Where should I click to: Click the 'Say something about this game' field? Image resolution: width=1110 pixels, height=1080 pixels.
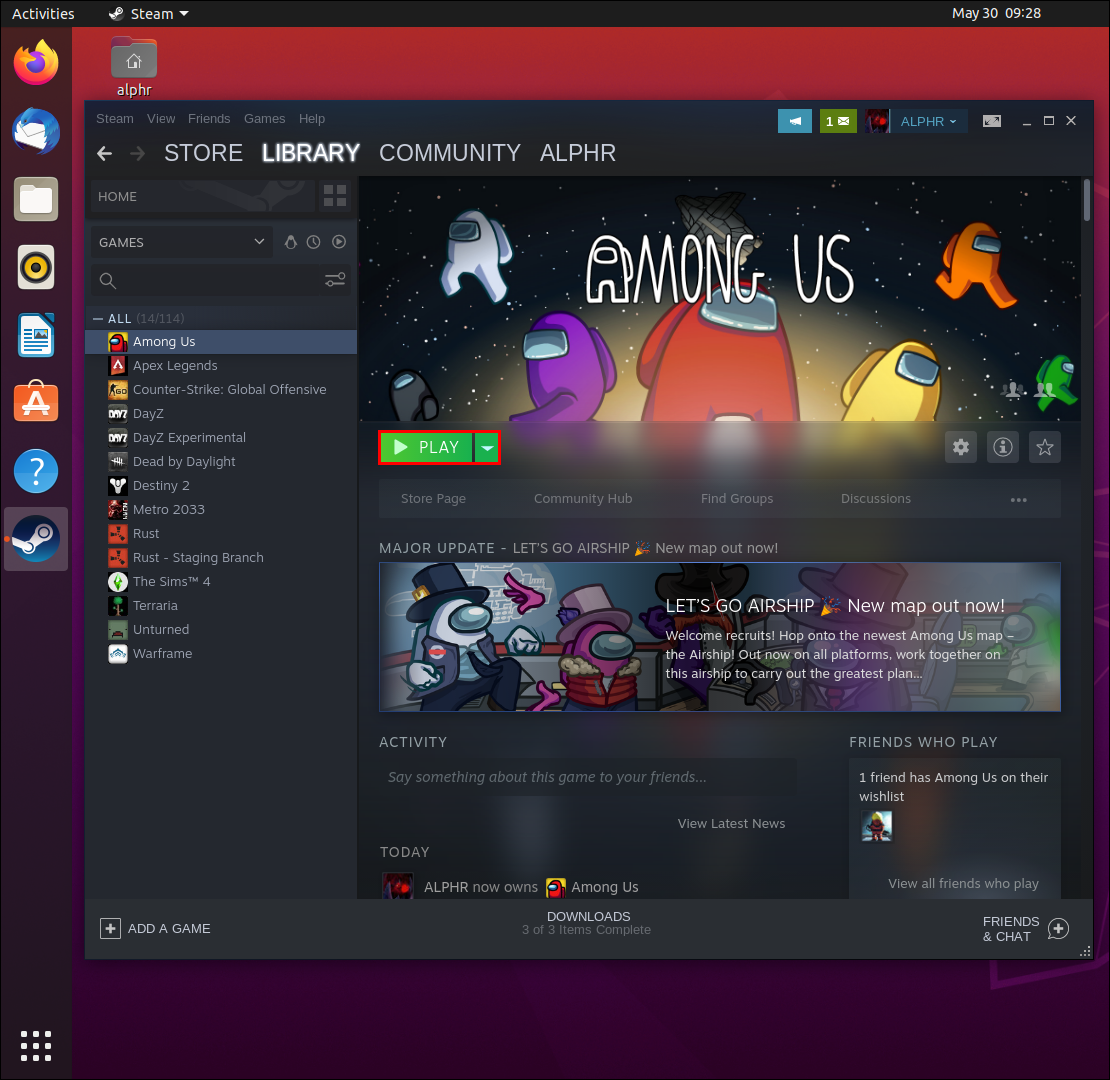point(588,777)
